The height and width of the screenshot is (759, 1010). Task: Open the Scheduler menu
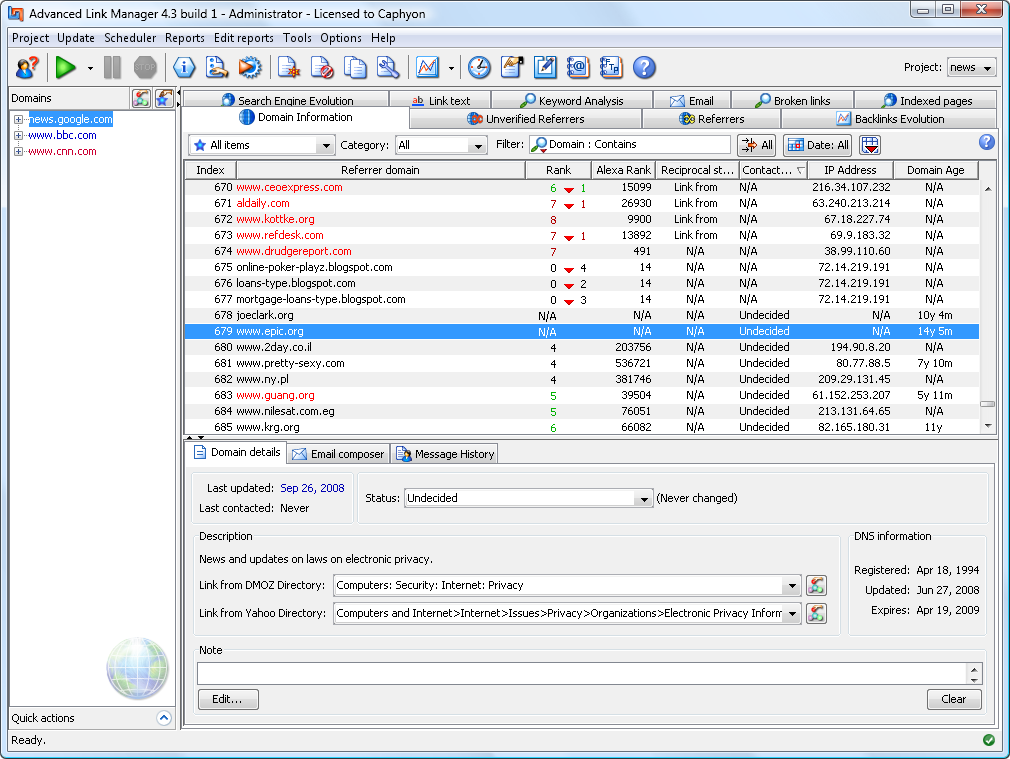130,38
